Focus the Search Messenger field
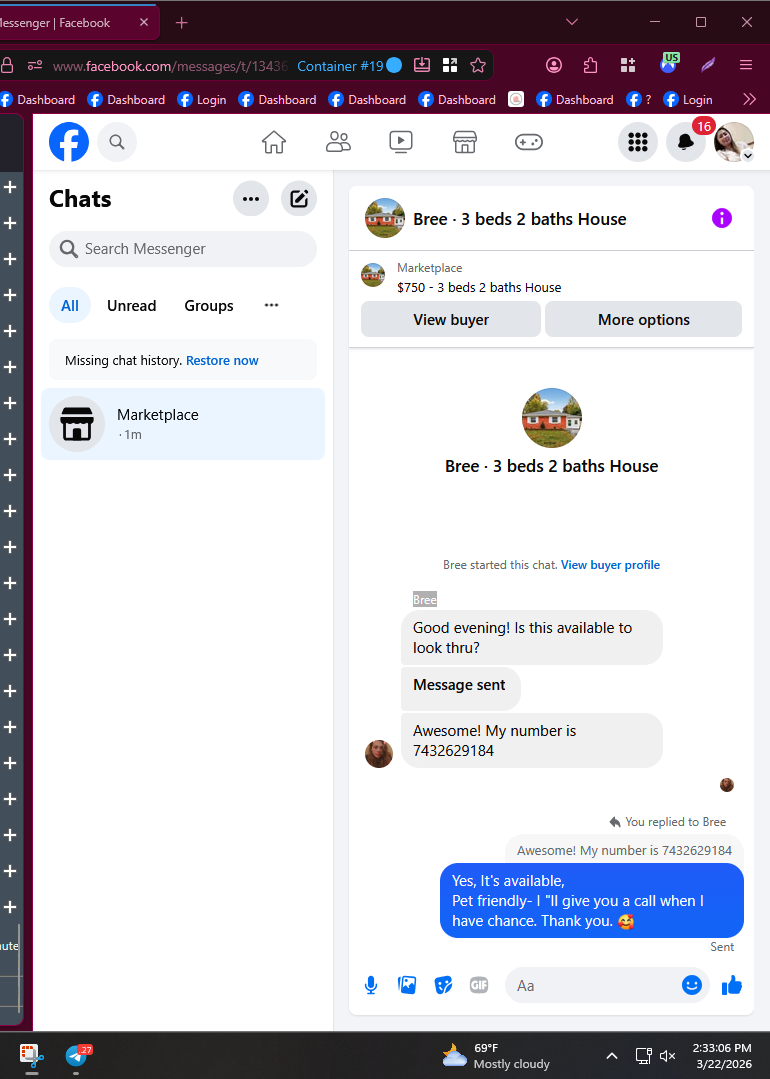 coord(183,249)
